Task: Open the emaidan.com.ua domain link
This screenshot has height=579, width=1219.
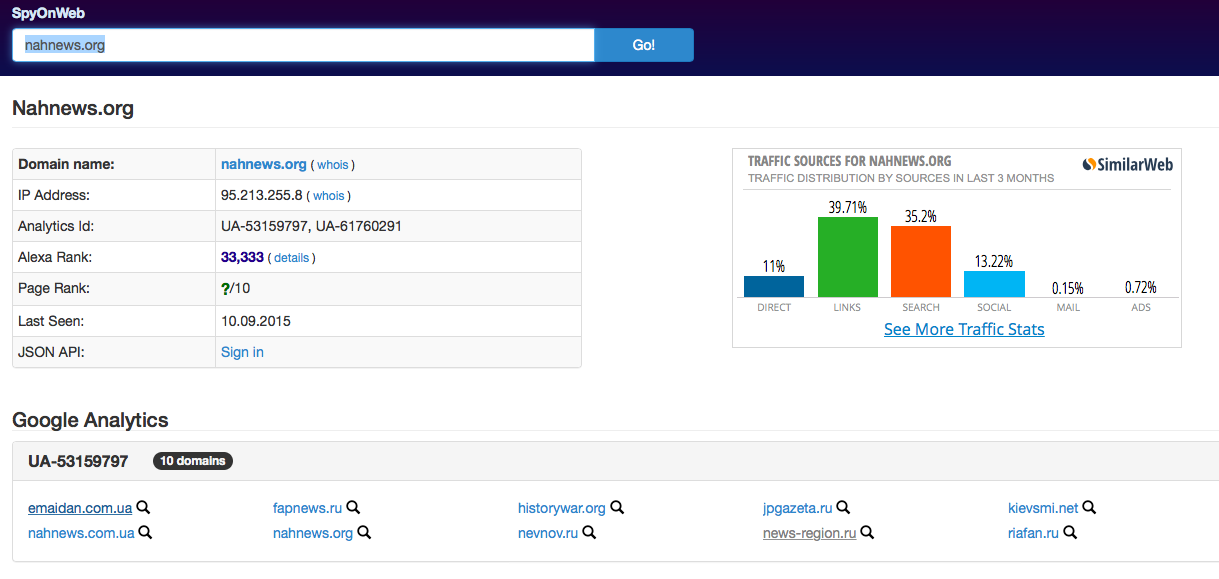Action: [x=80, y=508]
